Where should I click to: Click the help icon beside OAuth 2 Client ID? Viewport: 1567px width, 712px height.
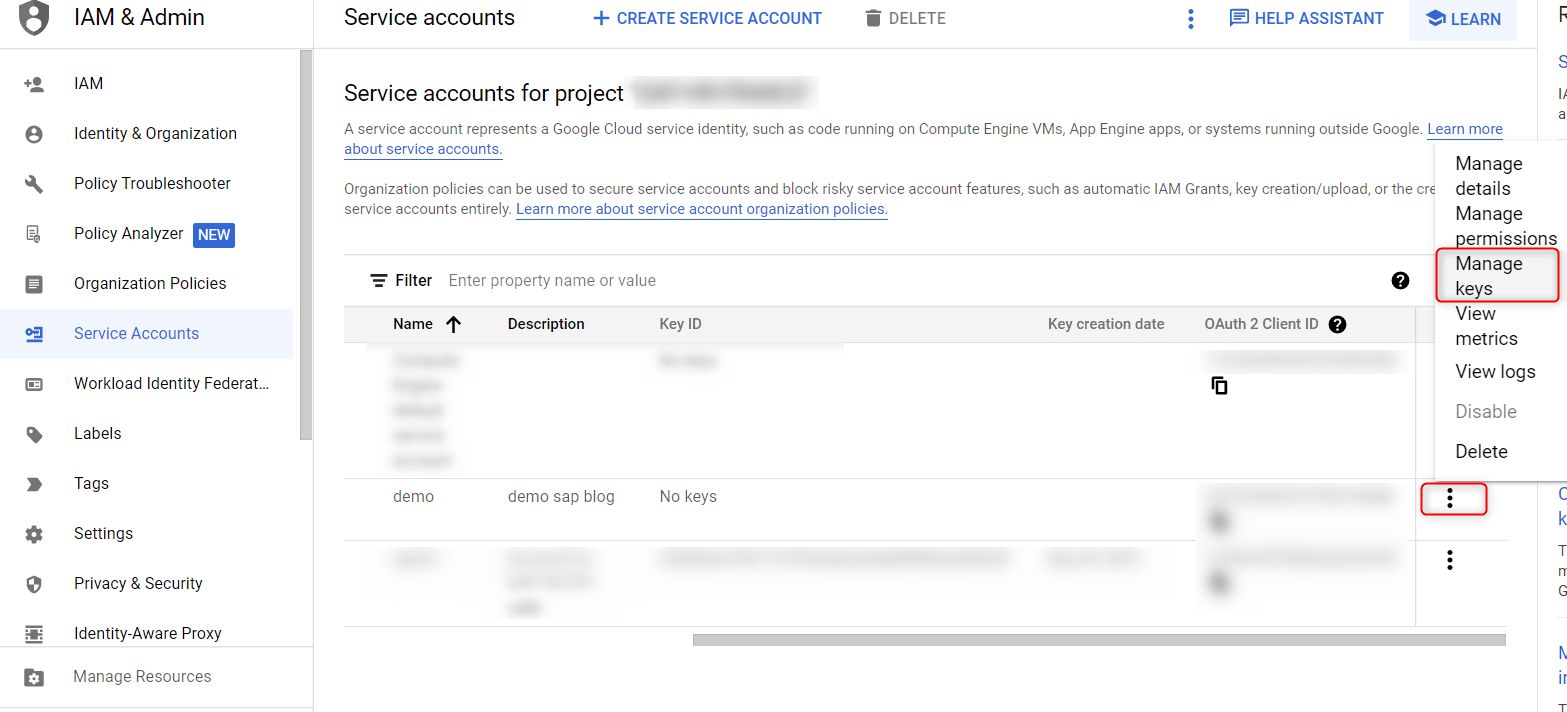coord(1337,324)
